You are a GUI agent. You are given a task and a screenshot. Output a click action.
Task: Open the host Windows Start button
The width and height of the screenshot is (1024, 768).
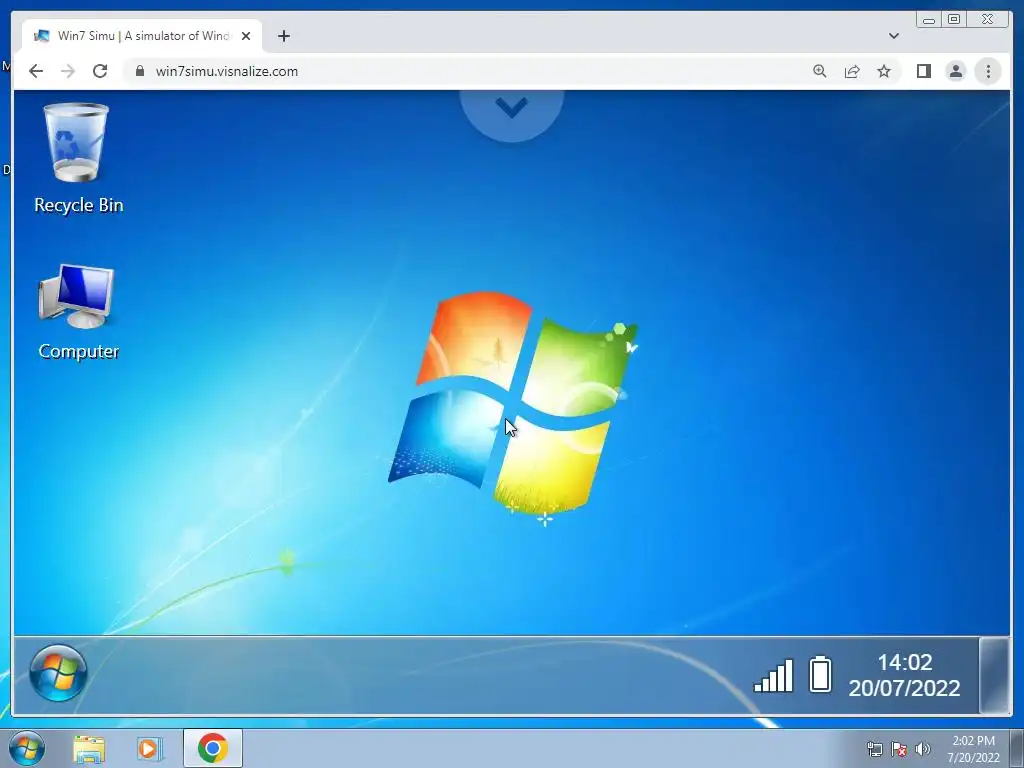coord(27,748)
